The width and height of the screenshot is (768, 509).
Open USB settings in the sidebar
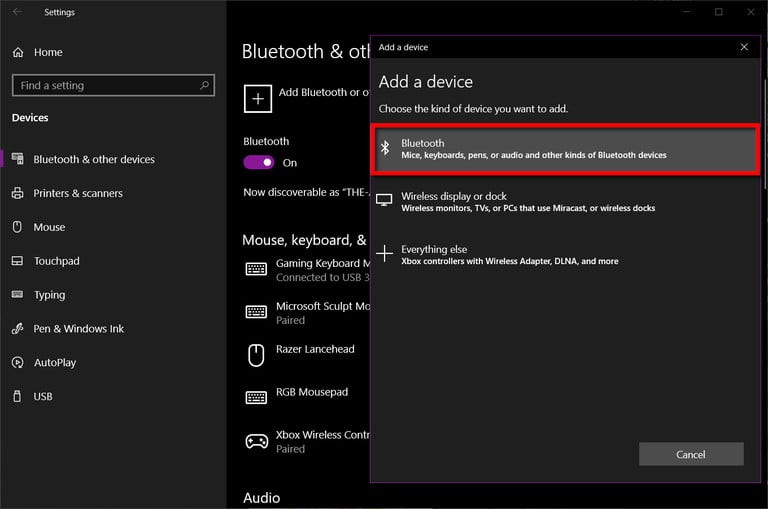point(43,397)
